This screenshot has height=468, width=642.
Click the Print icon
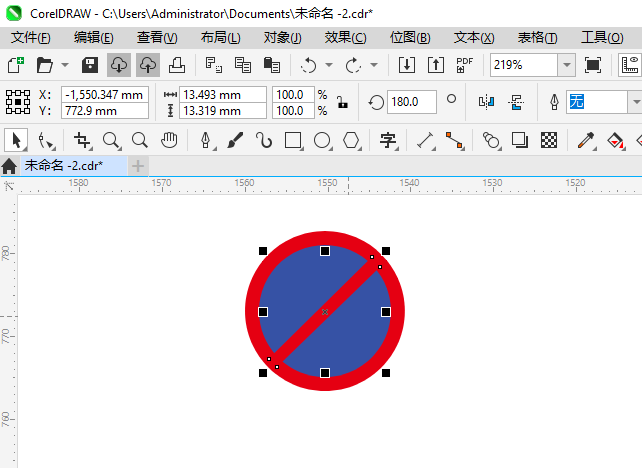[x=177, y=65]
